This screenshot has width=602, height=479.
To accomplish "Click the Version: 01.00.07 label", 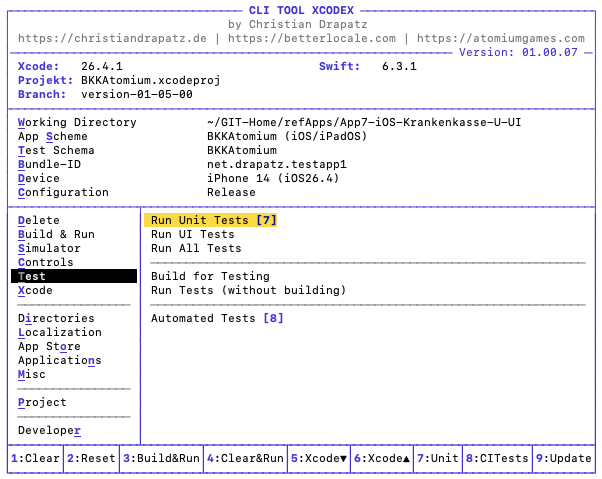I will coord(518,53).
